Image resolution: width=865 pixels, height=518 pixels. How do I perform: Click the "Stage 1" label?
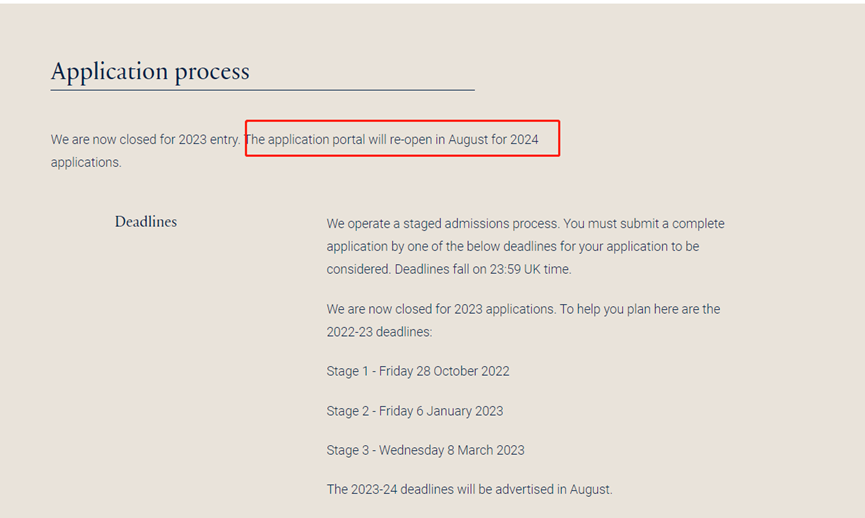point(349,371)
